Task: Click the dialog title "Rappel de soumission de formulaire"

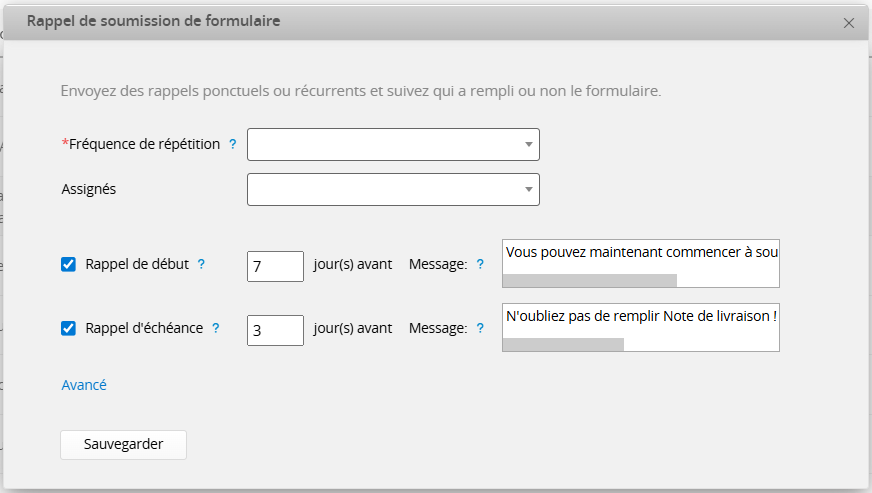Action: tap(153, 21)
